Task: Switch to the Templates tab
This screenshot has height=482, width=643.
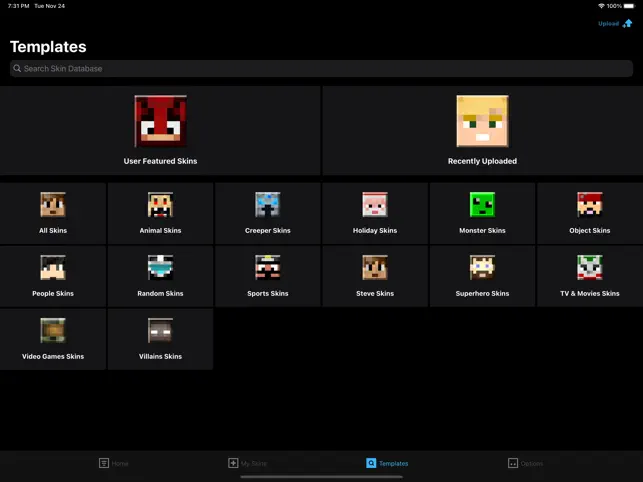Action: click(387, 463)
